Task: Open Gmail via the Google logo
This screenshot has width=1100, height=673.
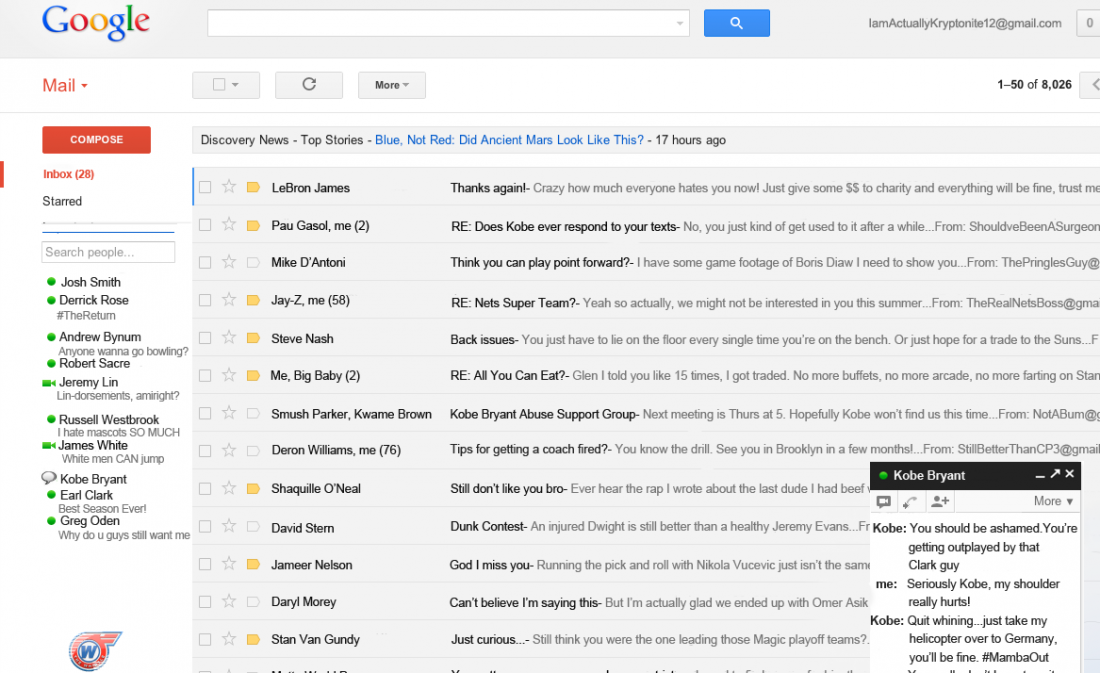Action: coord(95,22)
